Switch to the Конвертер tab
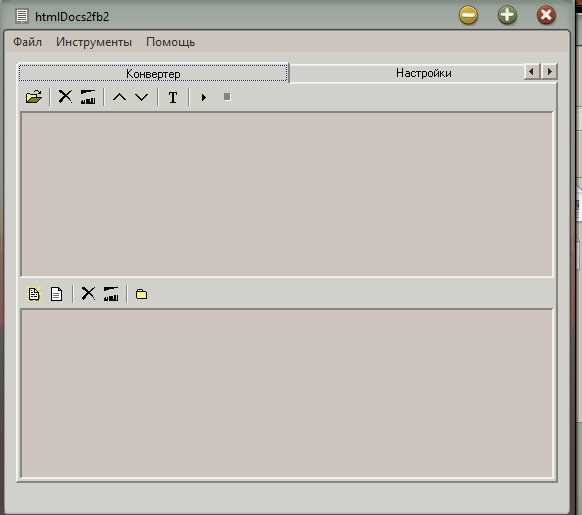Screen dimensions: 582x515 [x=153, y=73]
